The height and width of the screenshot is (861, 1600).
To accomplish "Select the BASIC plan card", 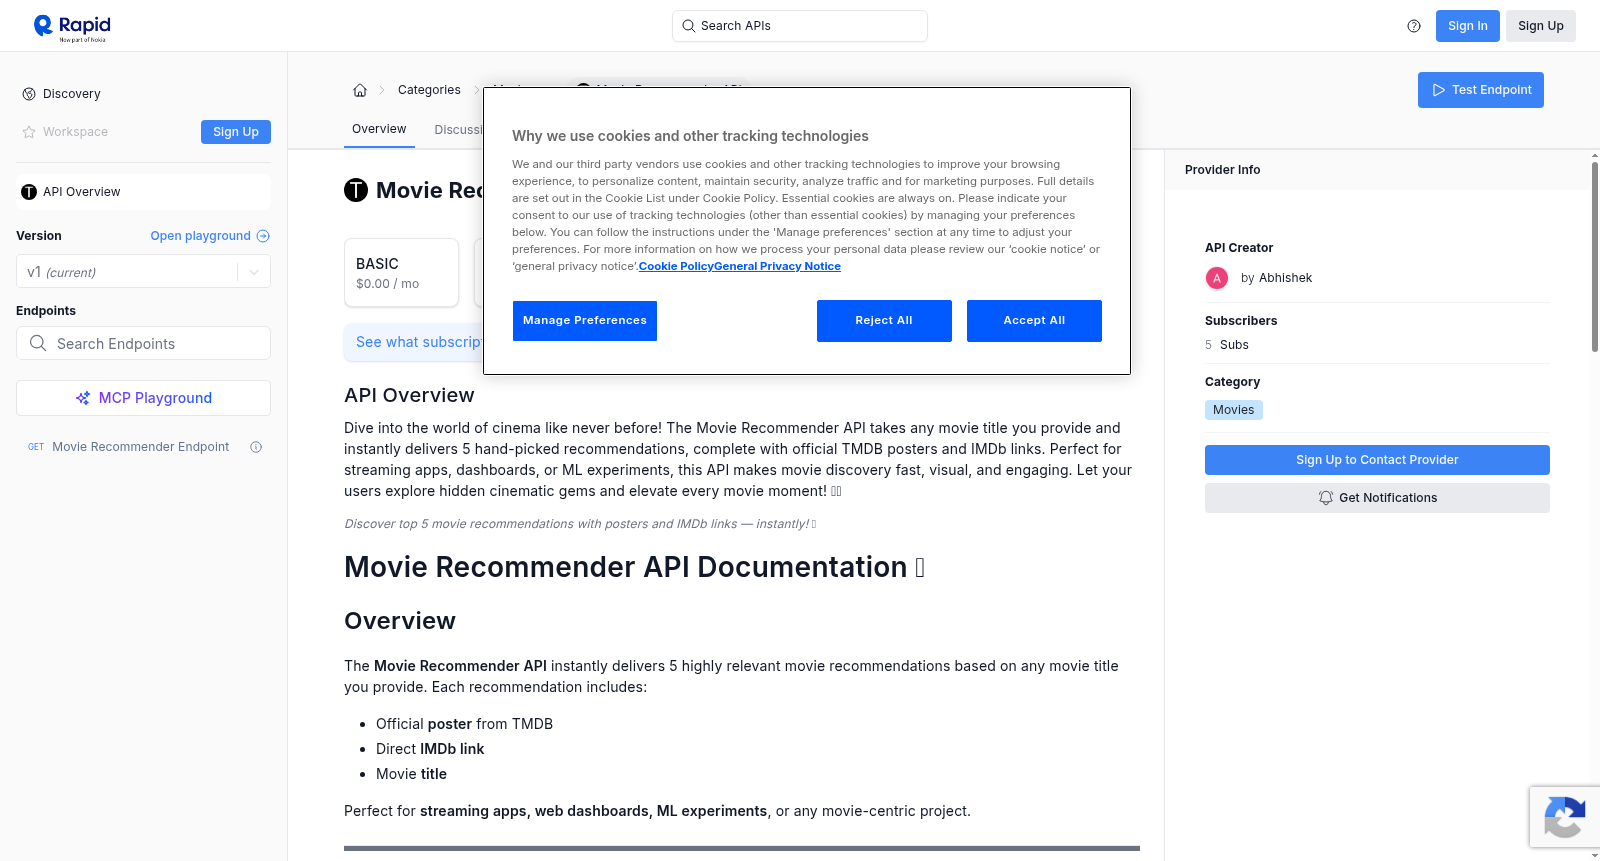I will 401,272.
